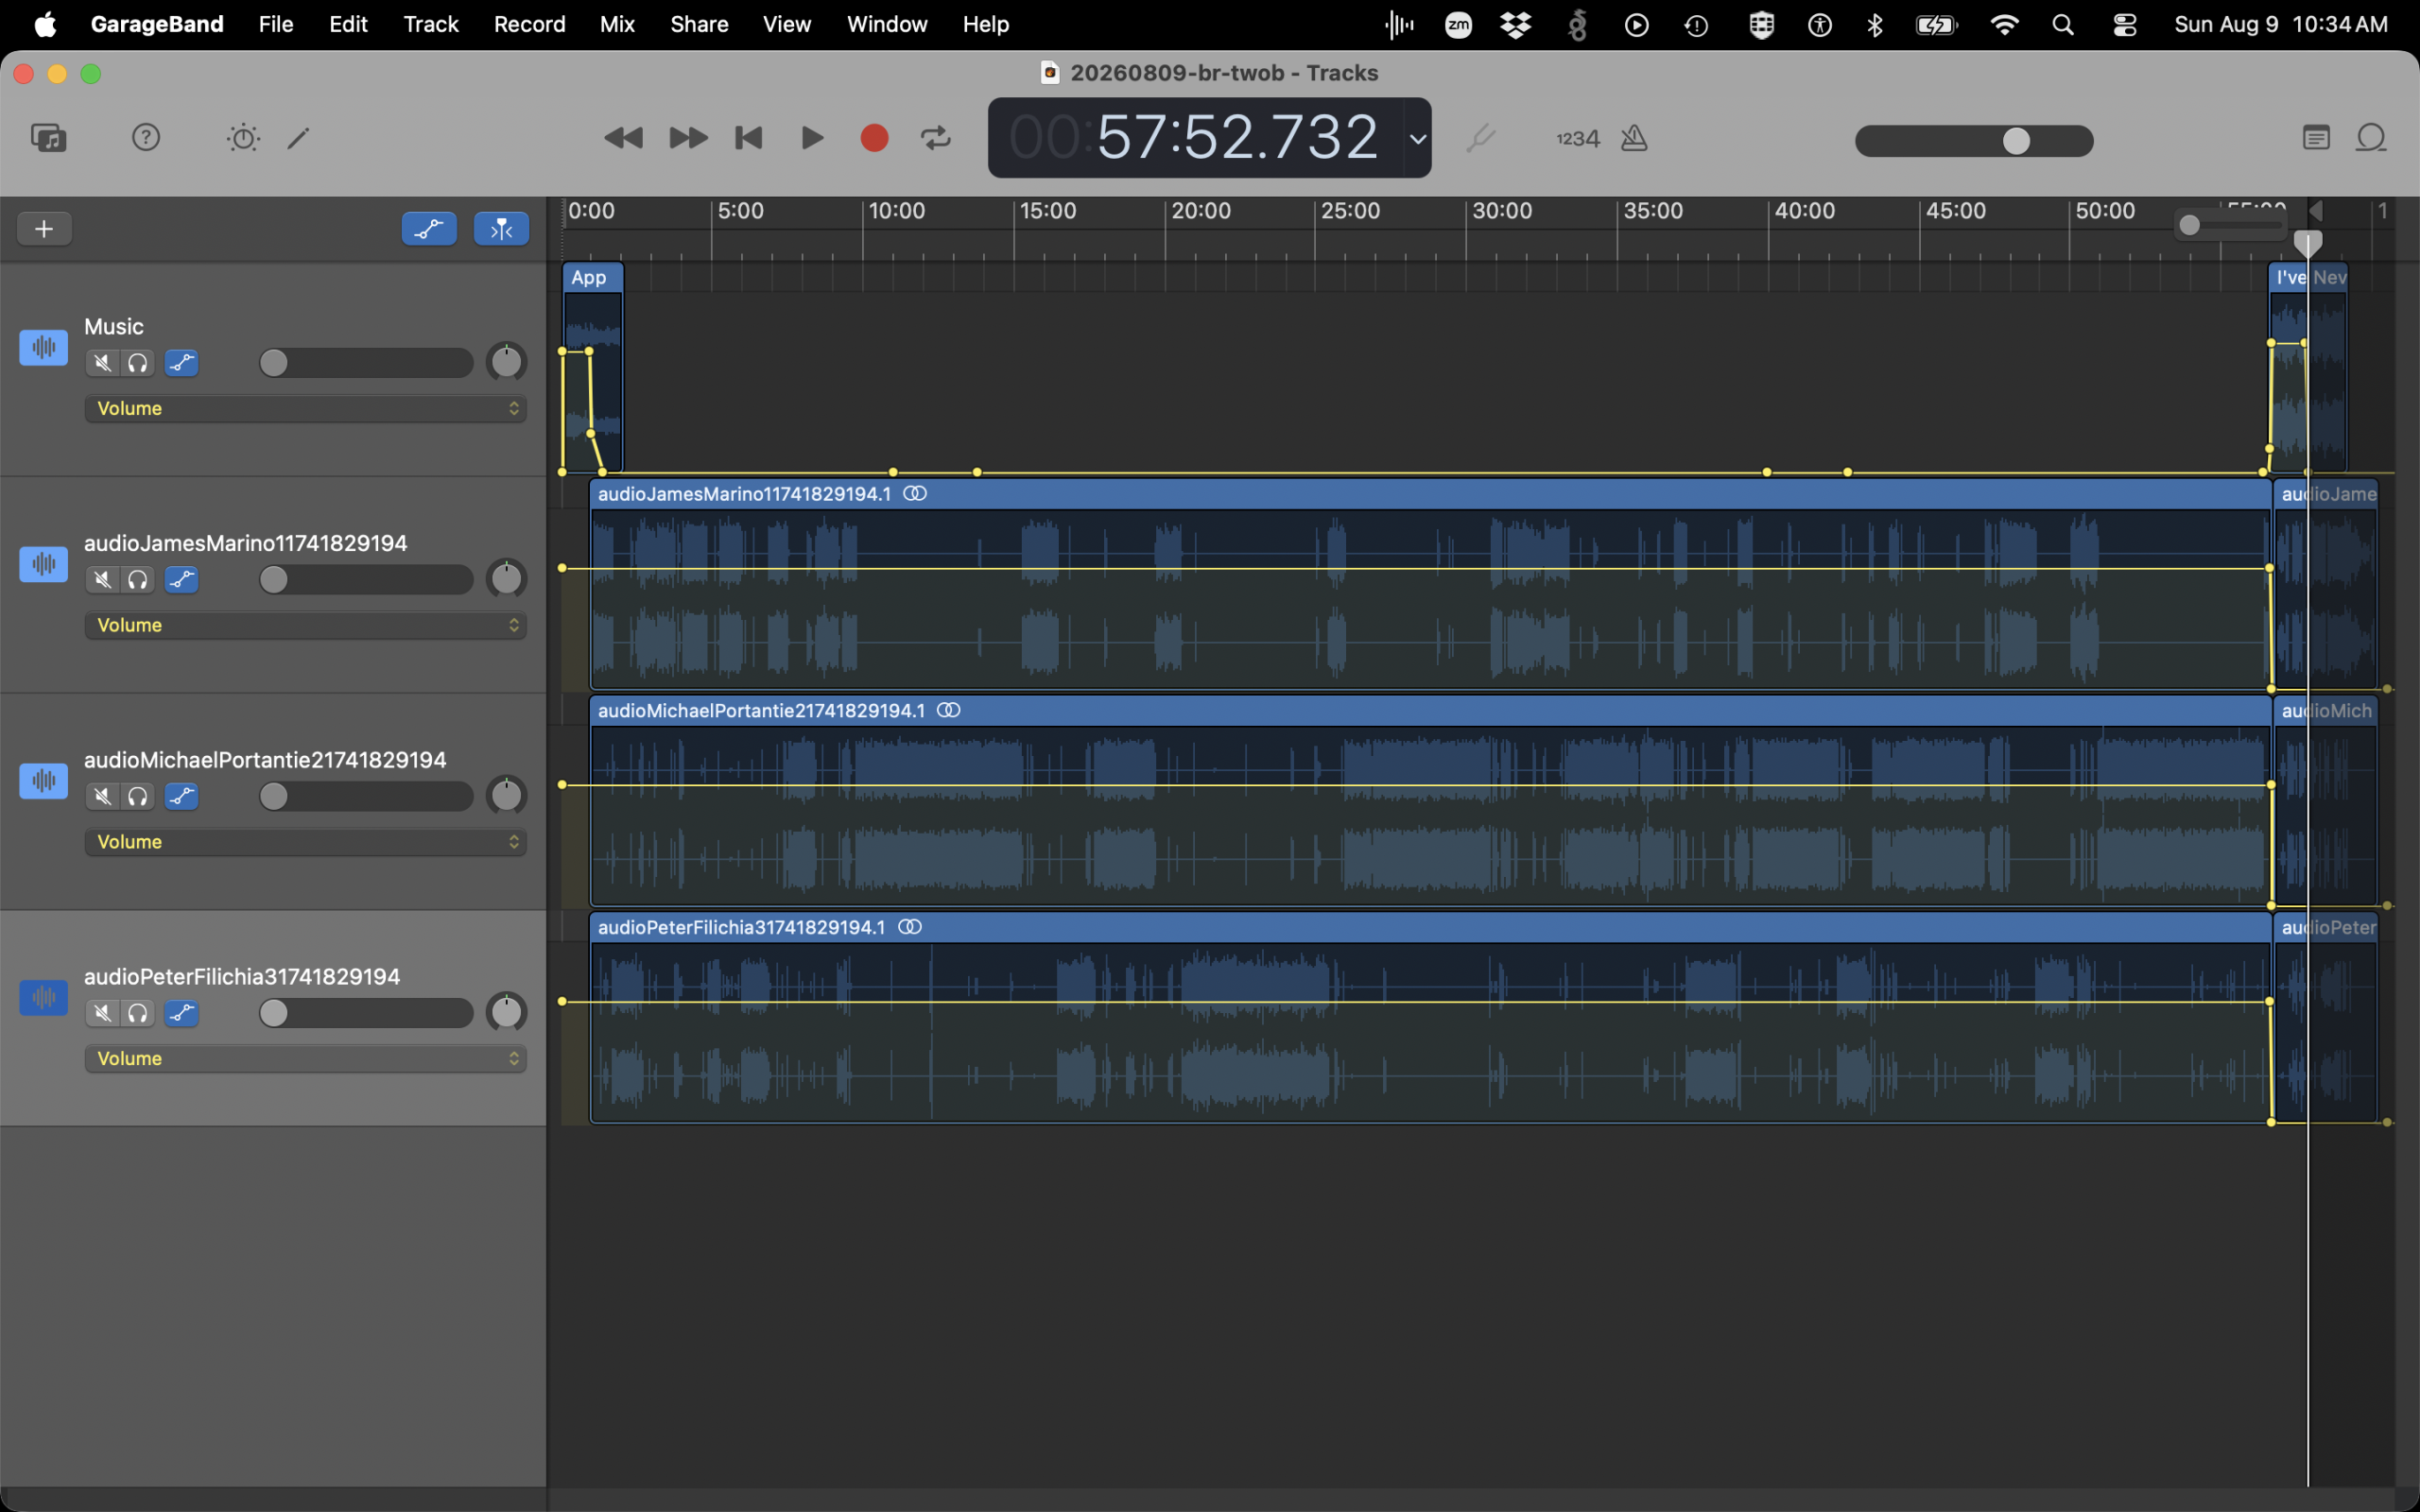Screen dimensions: 2420x1512
Task: Toggle automation on audioPeterFilichia track
Action: coord(181,1014)
